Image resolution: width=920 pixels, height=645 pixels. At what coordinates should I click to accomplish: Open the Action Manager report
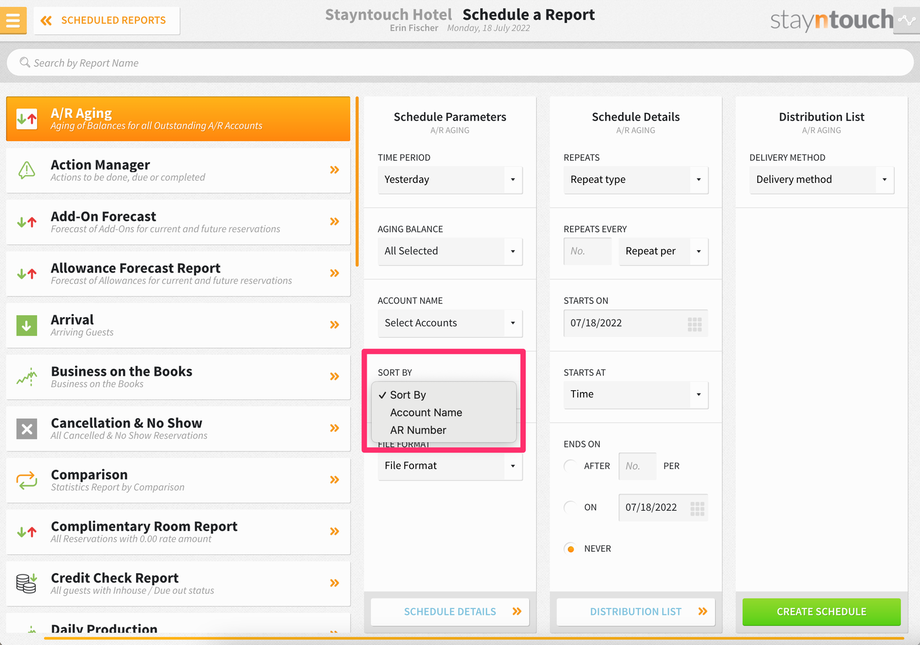tap(178, 170)
